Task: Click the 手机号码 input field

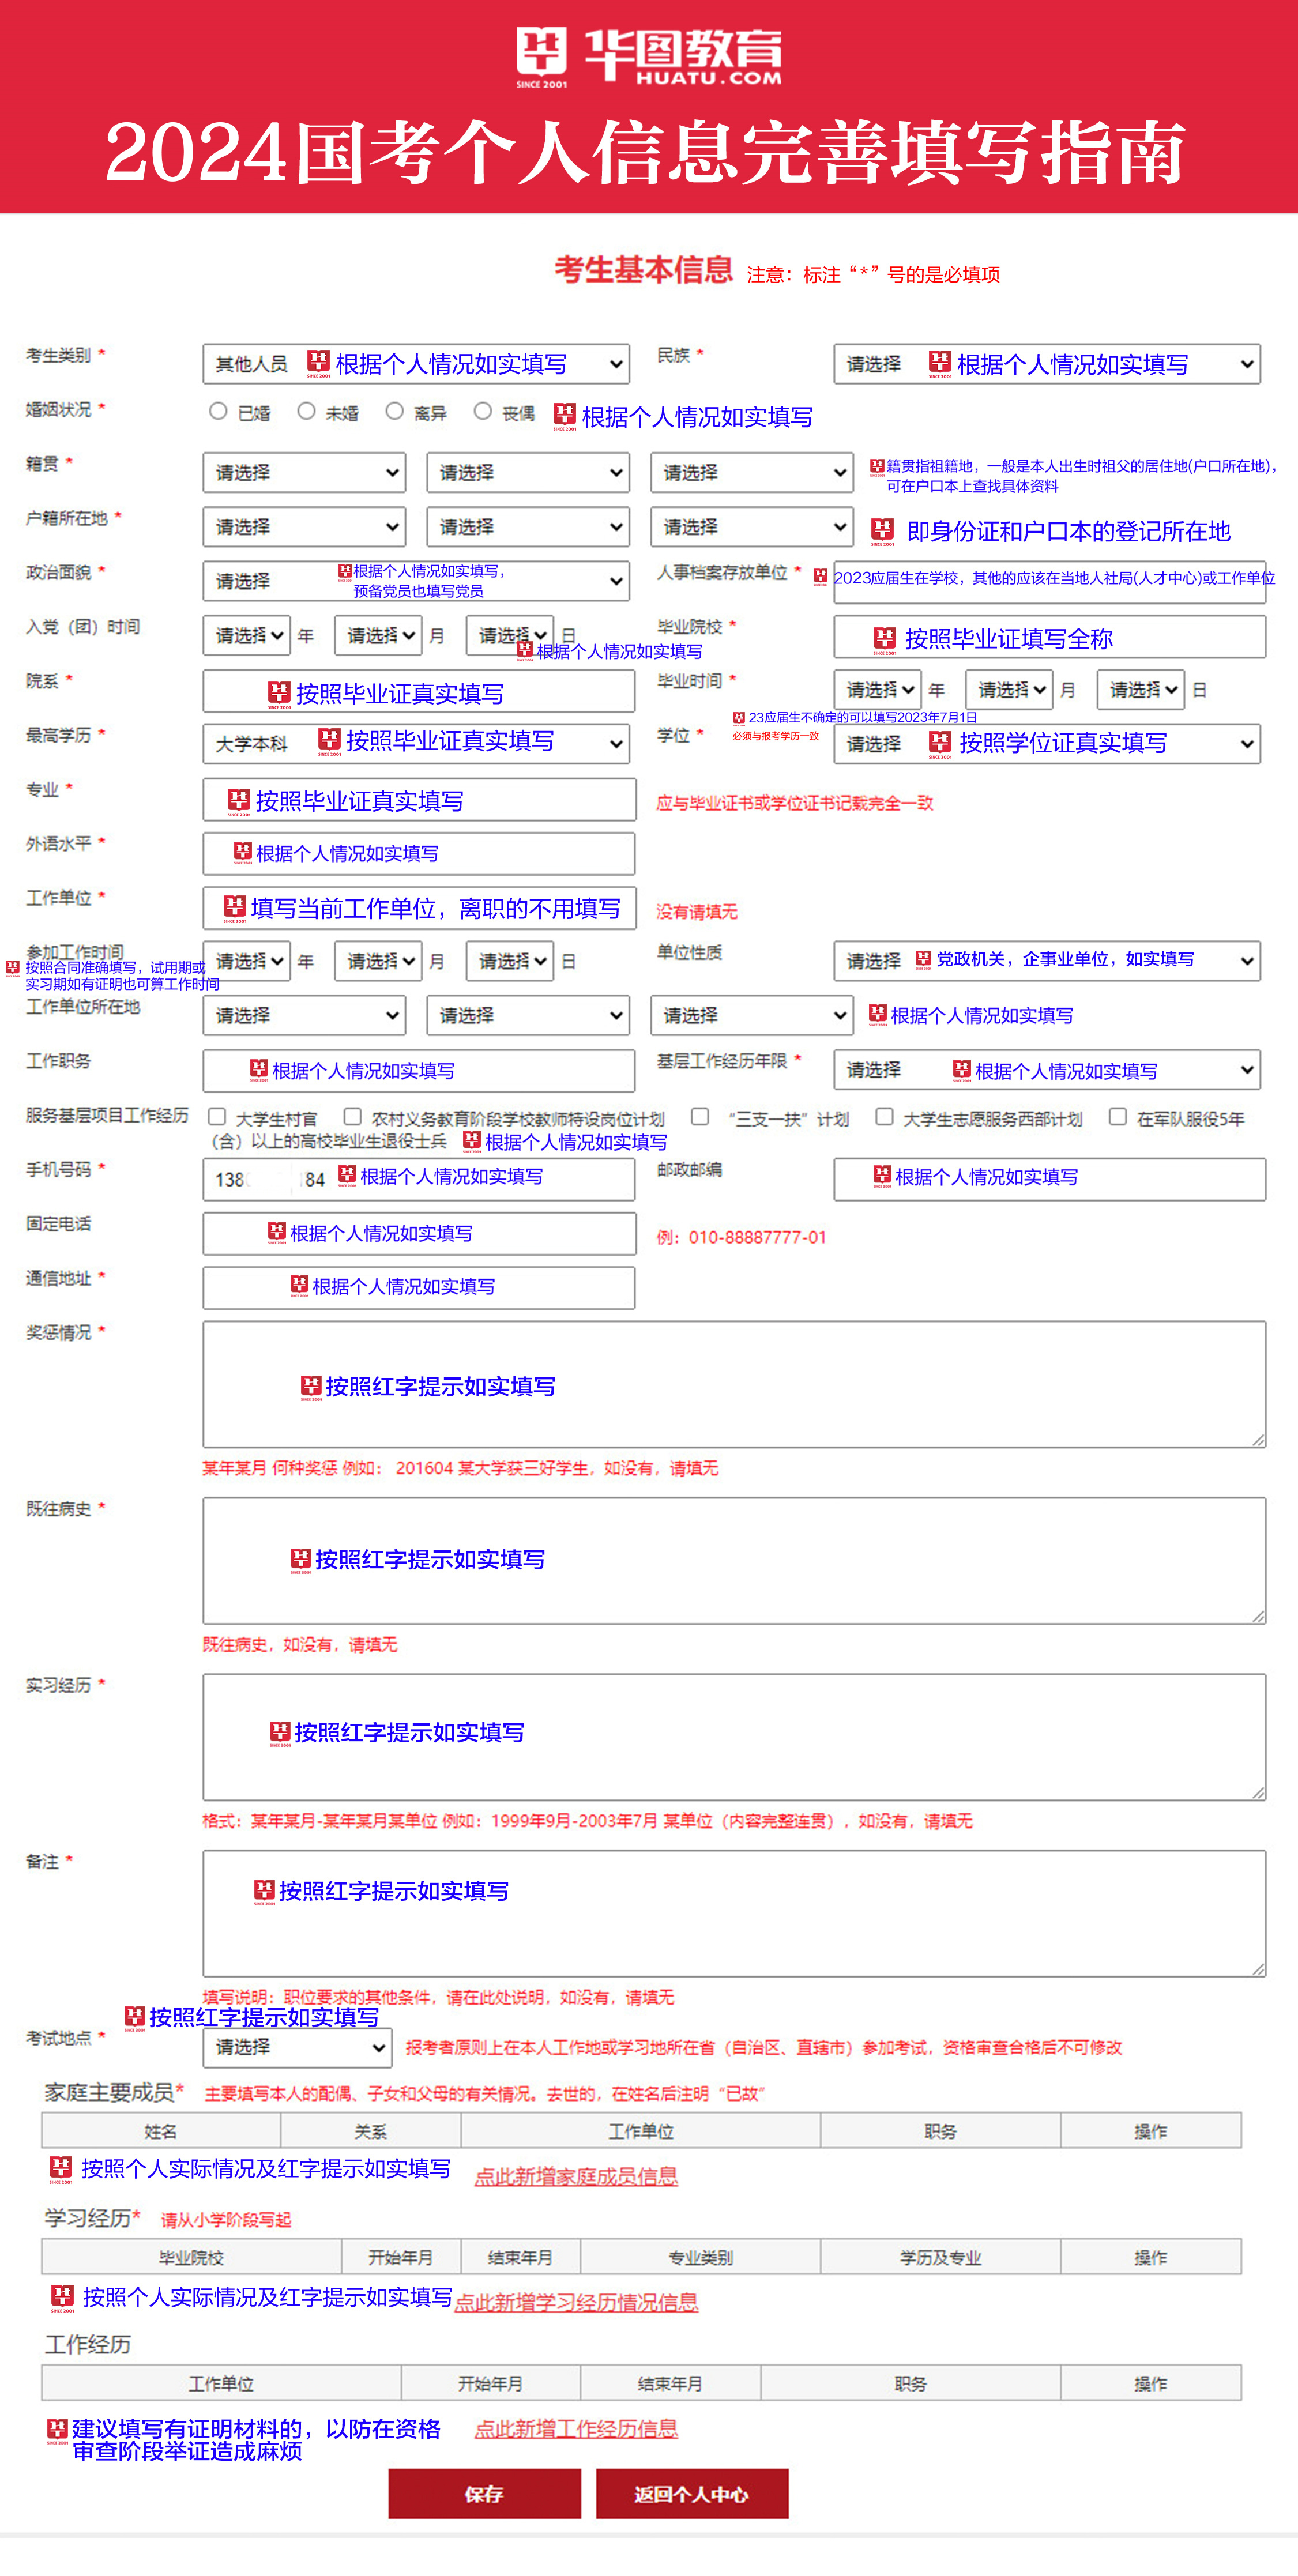Action: [x=419, y=1180]
